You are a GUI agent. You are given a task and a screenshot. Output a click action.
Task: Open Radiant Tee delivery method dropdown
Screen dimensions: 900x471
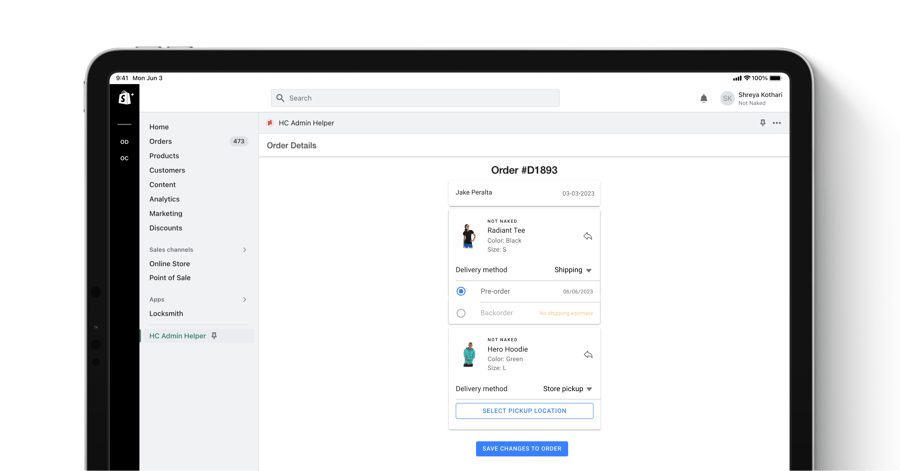click(573, 270)
